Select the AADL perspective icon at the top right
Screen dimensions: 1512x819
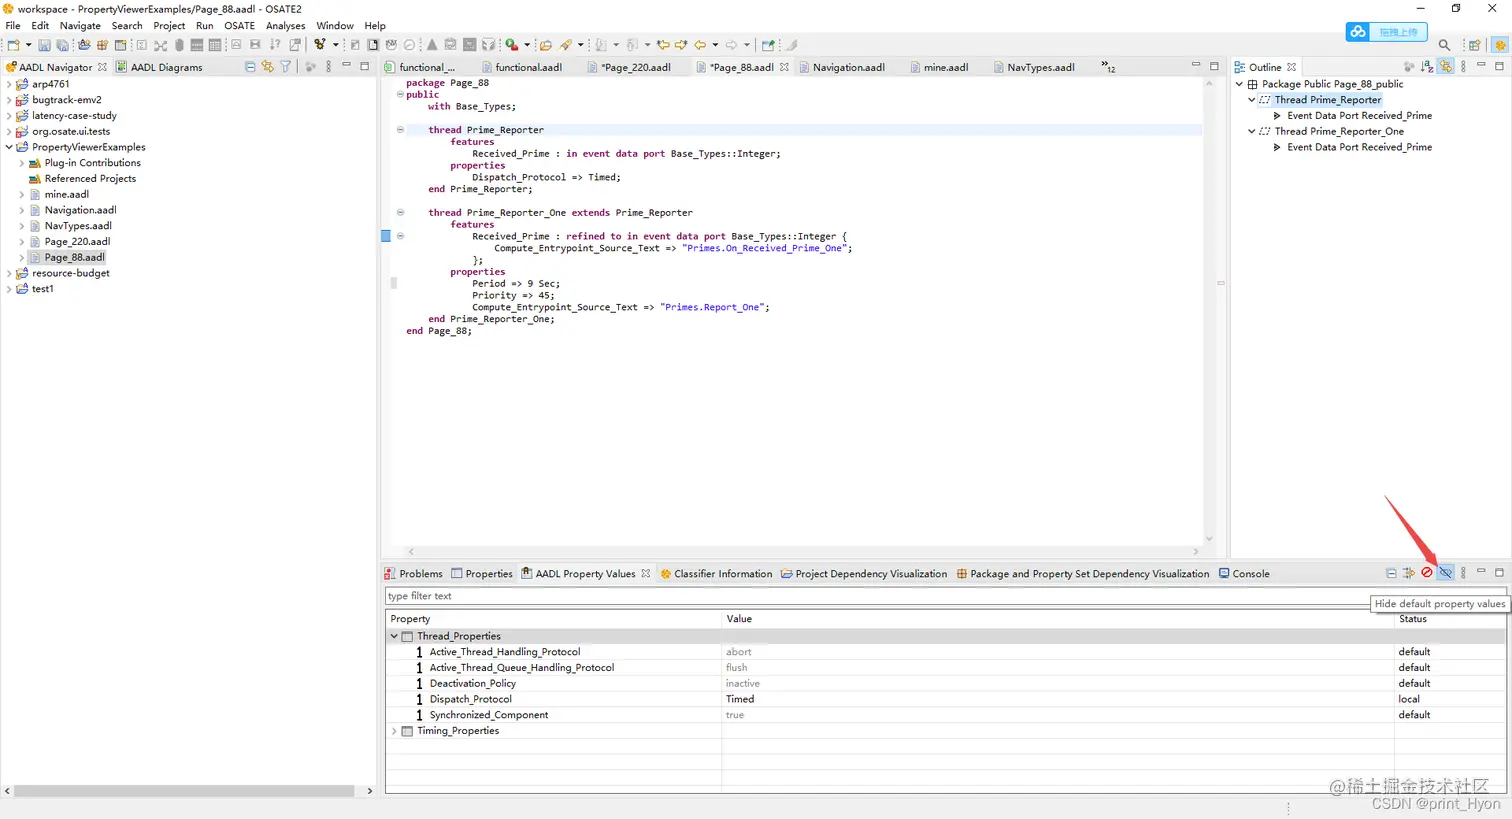click(1499, 45)
